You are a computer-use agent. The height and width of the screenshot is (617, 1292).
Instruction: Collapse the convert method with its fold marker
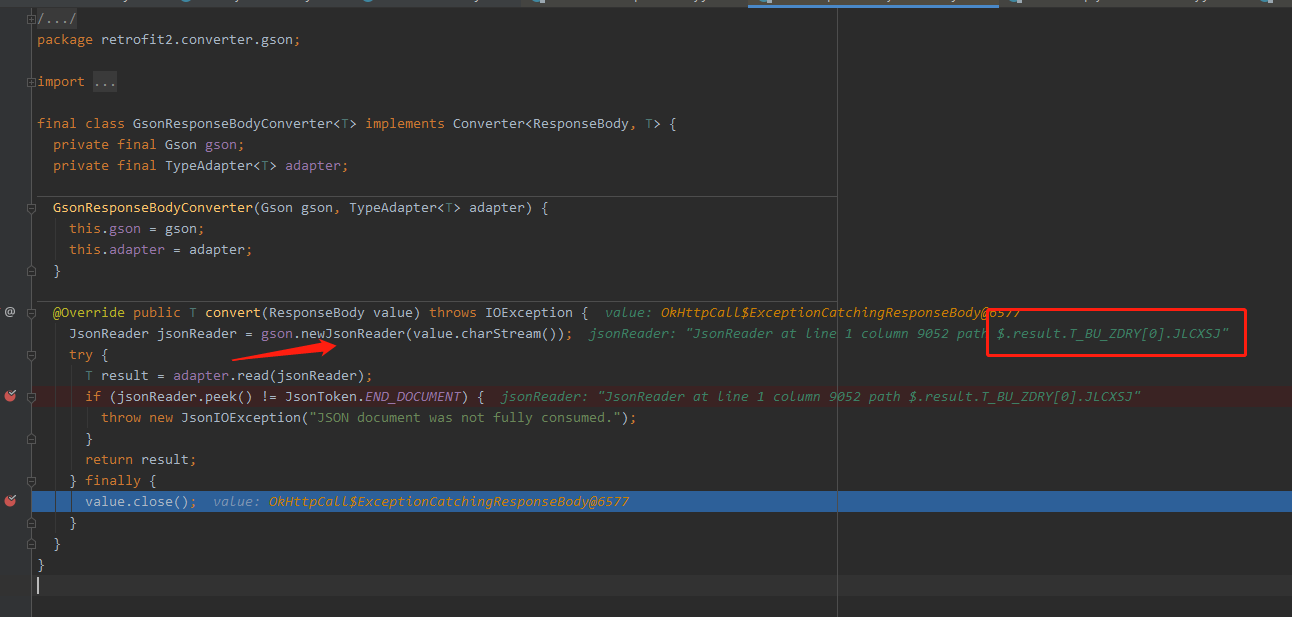pos(31,312)
